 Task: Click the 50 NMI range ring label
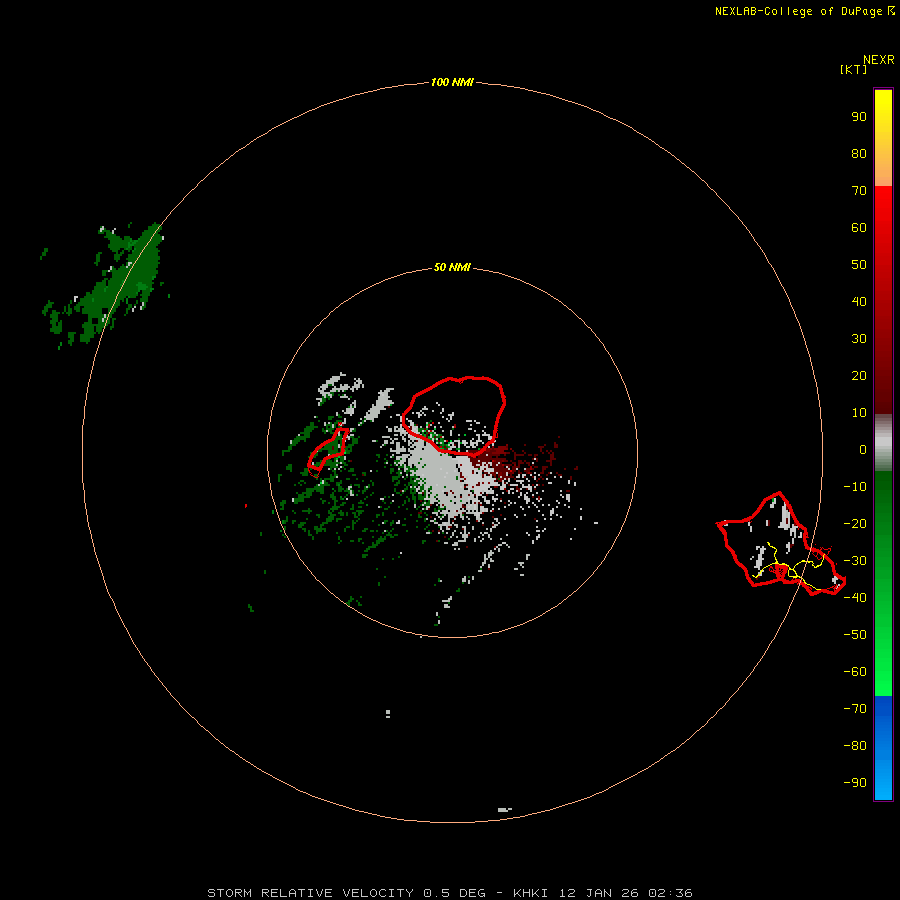[452, 267]
